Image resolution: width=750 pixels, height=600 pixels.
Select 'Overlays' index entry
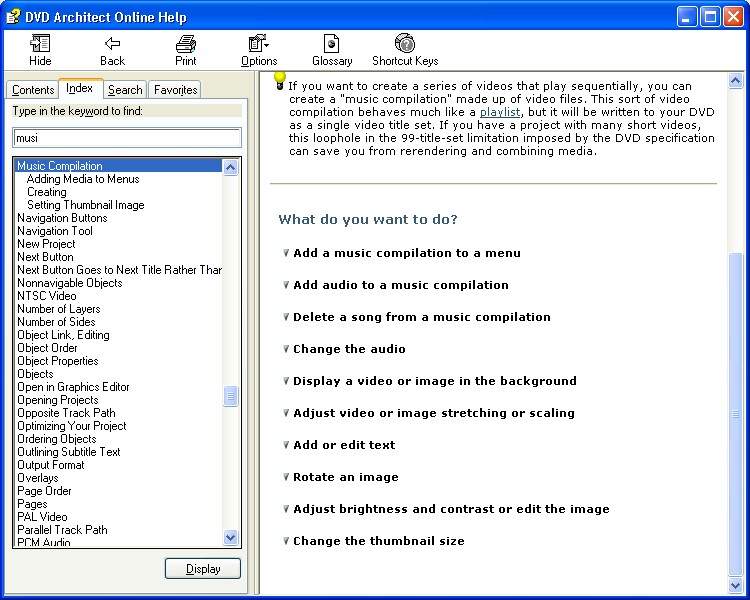(x=38, y=478)
